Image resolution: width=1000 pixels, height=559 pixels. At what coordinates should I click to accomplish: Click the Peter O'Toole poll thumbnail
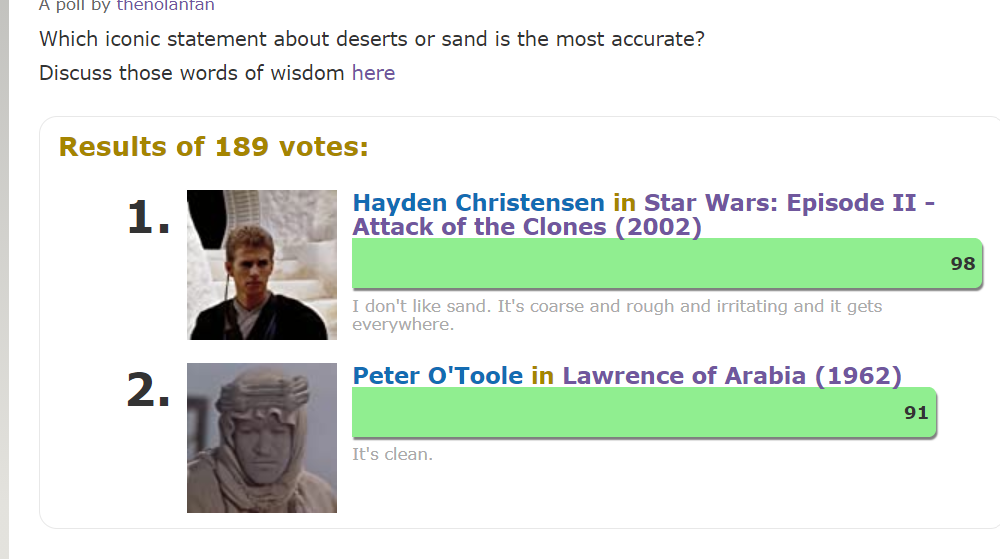click(x=262, y=438)
